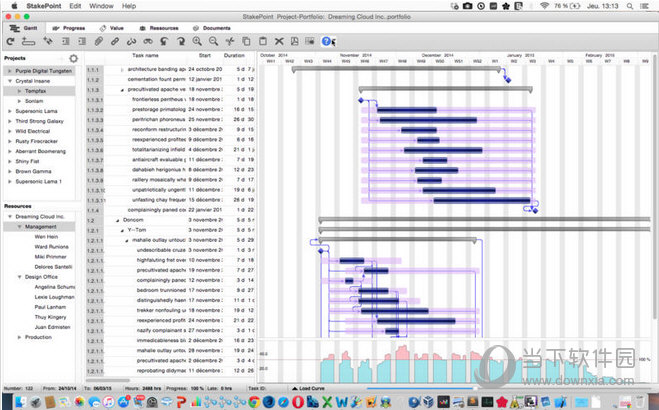Click the horizontal chain link icon
659x410 pixels.
click(x=148, y=41)
